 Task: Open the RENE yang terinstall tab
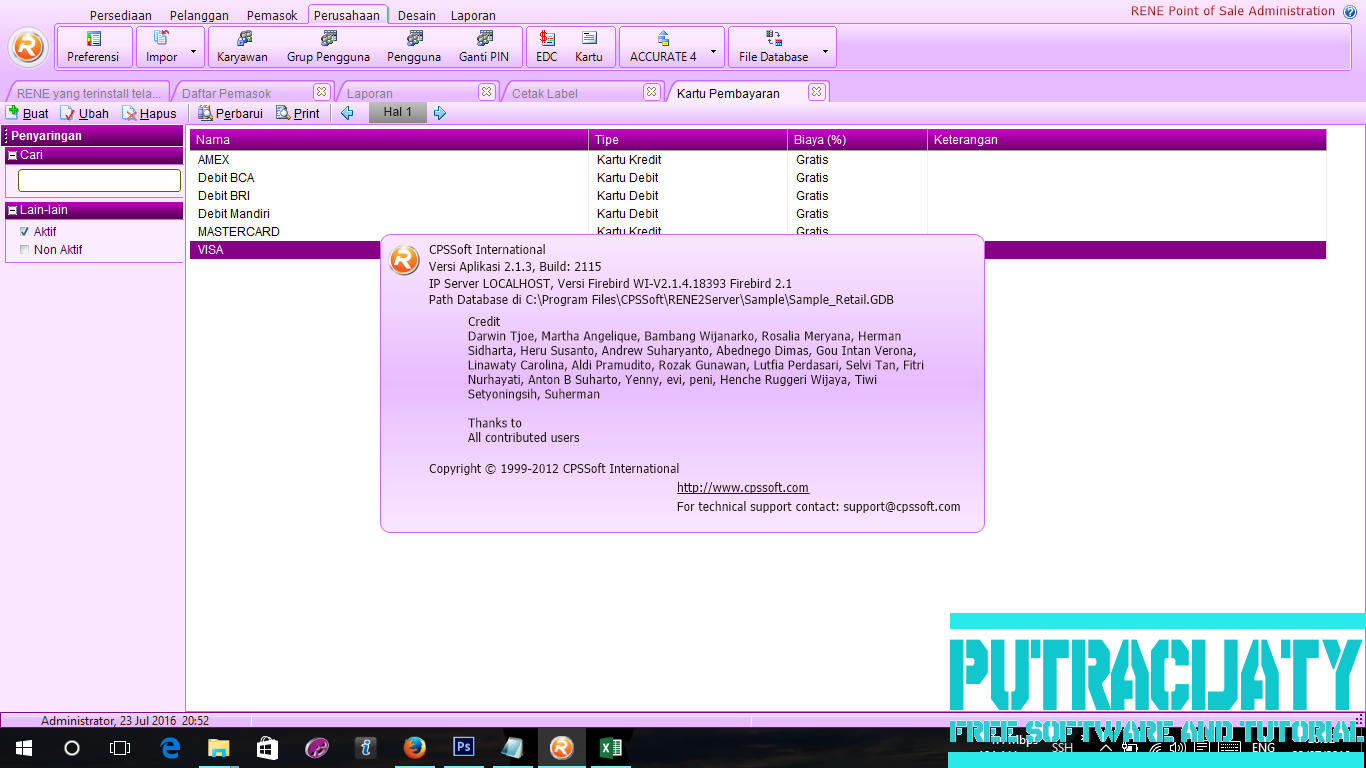pyautogui.click(x=88, y=93)
